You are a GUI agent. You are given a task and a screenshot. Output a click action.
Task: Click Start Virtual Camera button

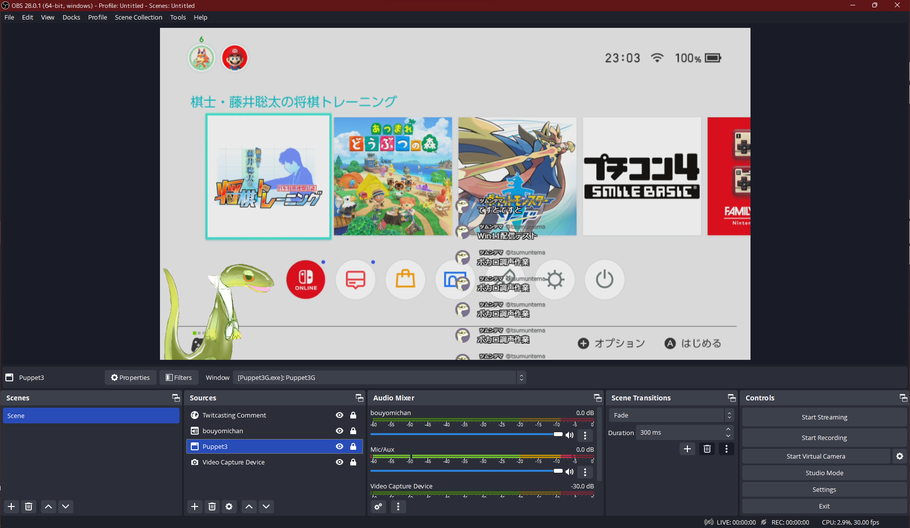(815, 456)
